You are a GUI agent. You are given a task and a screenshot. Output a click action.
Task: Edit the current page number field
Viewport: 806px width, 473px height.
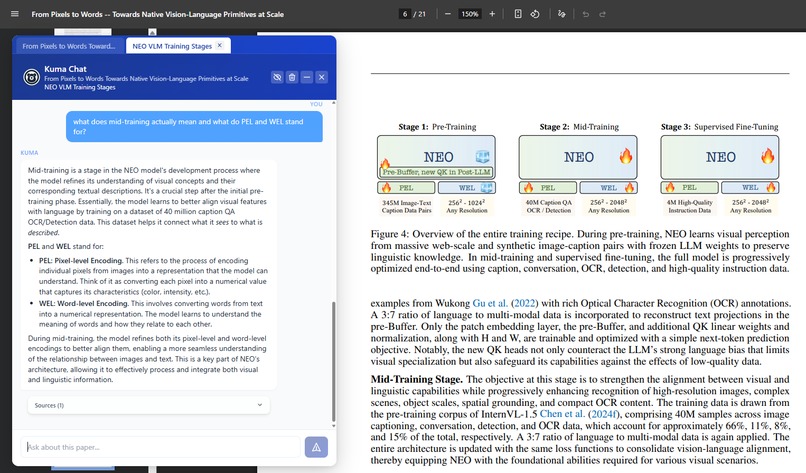pyautogui.click(x=405, y=14)
